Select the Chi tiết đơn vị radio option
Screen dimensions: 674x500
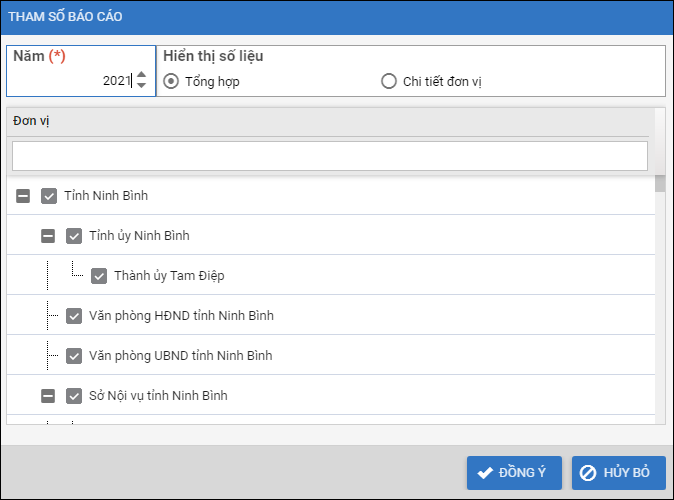pos(389,81)
